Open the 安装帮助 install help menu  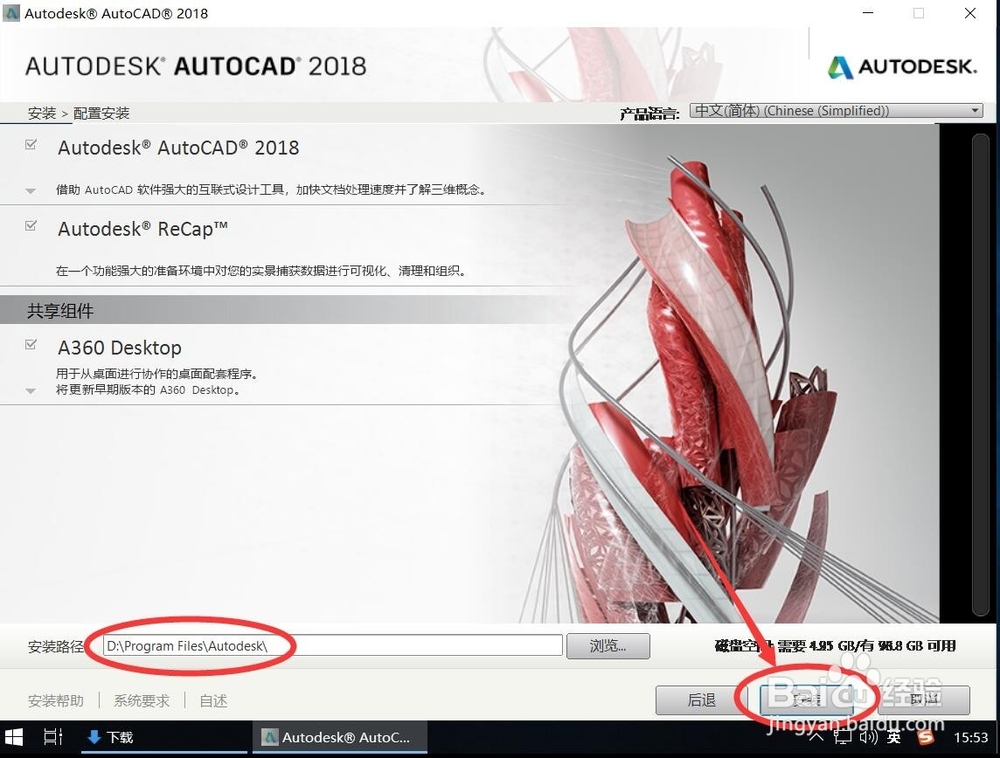point(56,700)
